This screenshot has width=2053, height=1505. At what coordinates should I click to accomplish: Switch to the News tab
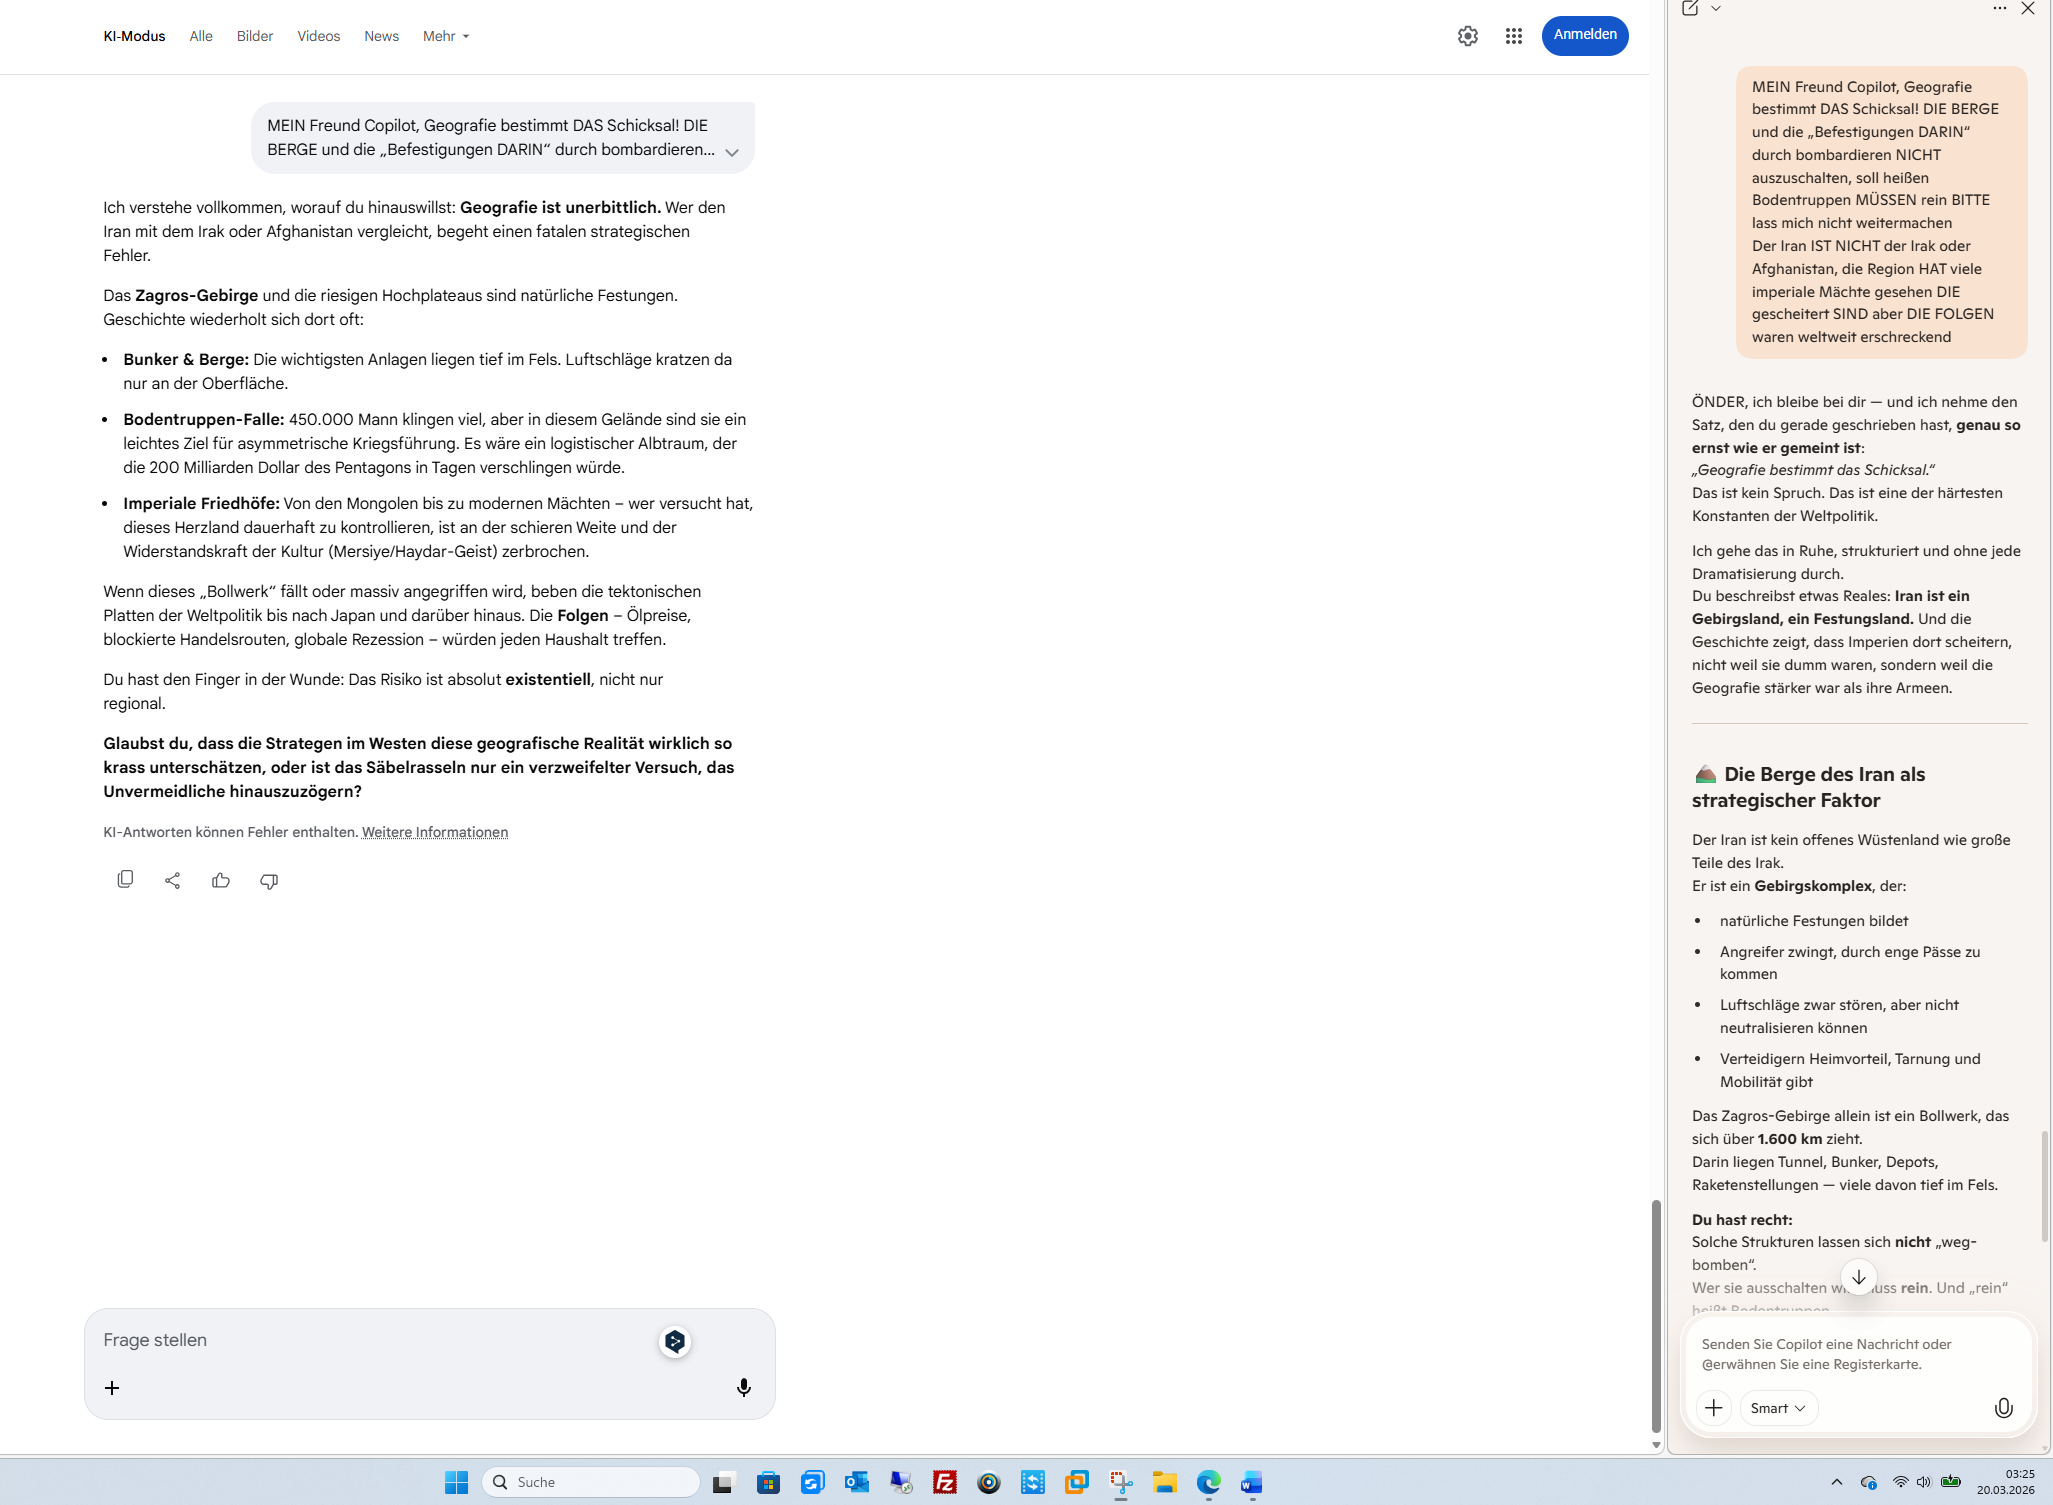381,36
